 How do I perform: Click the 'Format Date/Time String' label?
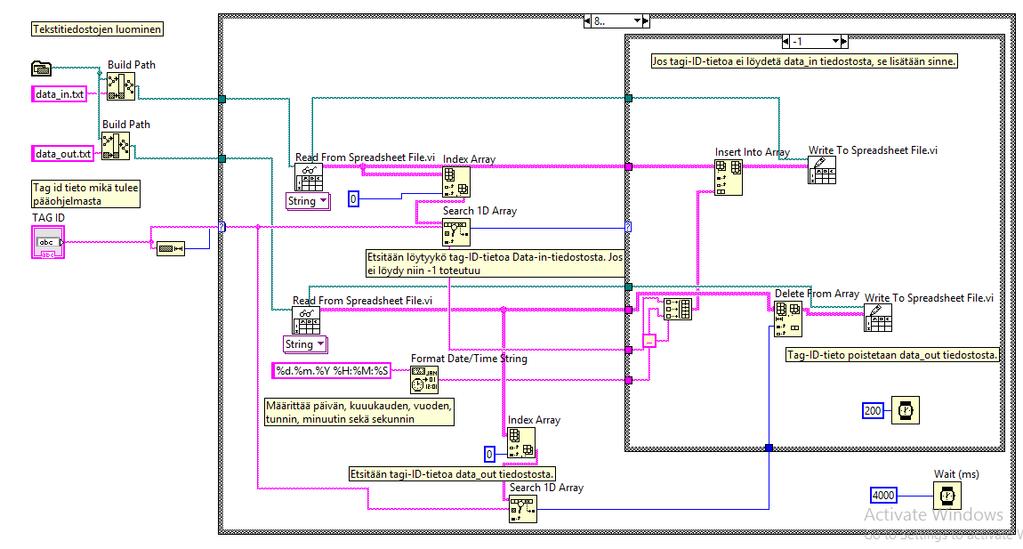coord(469,358)
